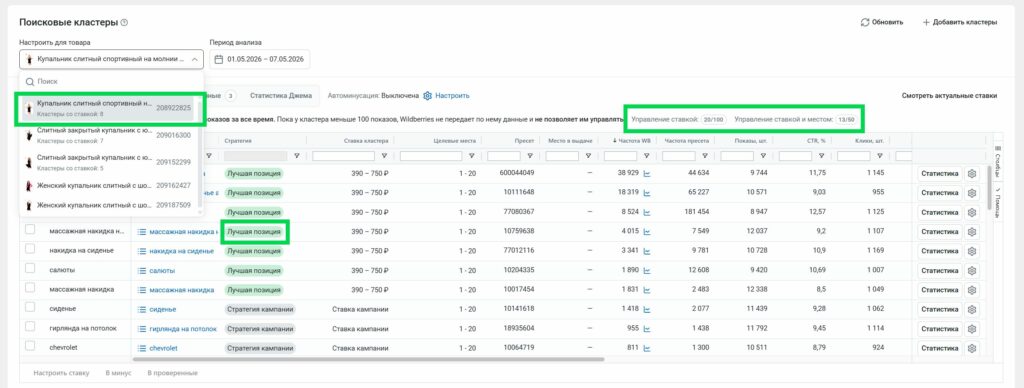Tick the chevrolet row checkbox

(x=29, y=347)
